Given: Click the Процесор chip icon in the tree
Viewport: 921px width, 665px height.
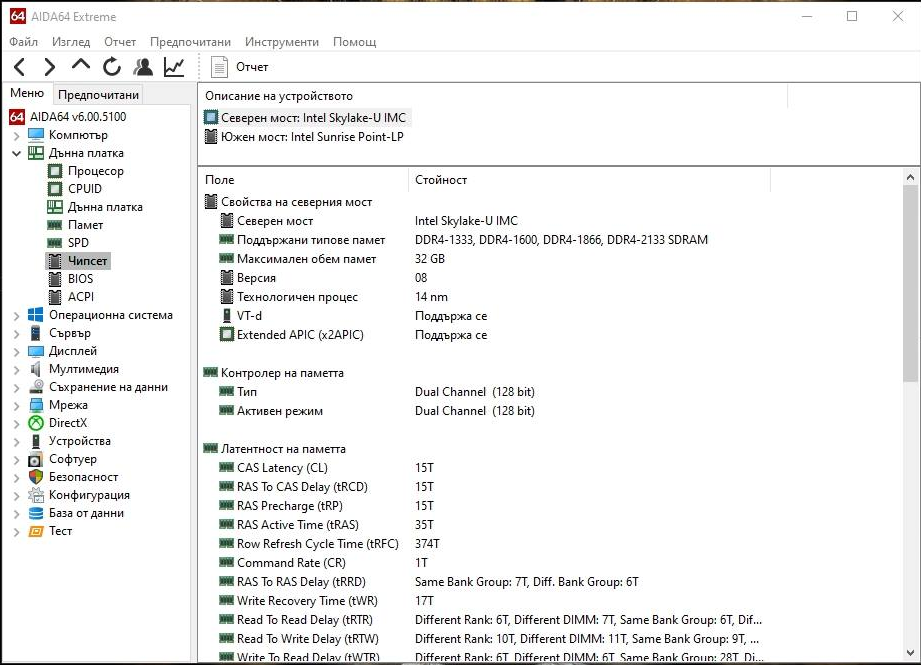Looking at the screenshot, I should [x=55, y=171].
